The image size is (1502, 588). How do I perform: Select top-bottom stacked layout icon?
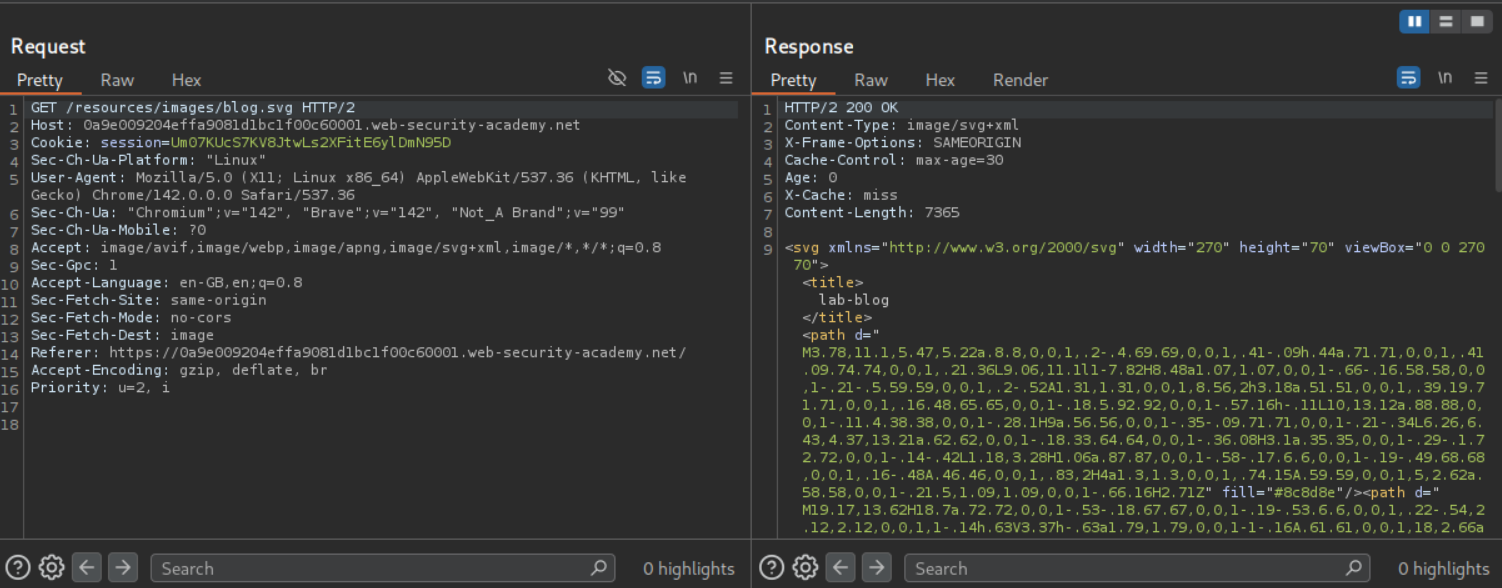coord(1445,21)
